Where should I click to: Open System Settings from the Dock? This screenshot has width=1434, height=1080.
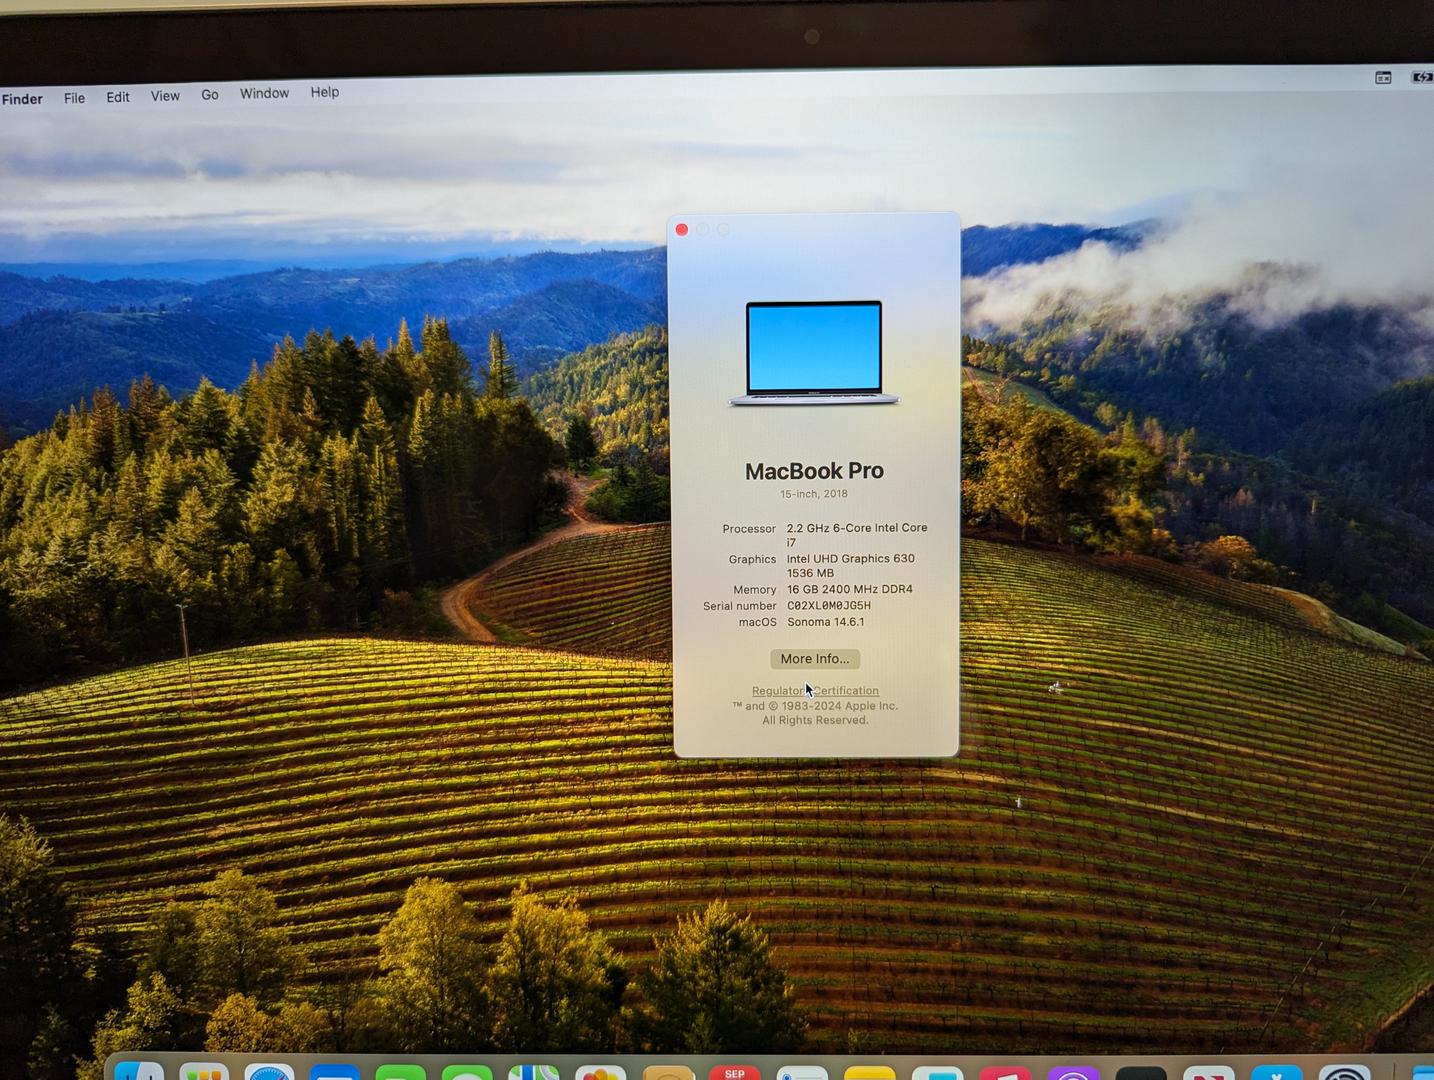(1345, 1073)
